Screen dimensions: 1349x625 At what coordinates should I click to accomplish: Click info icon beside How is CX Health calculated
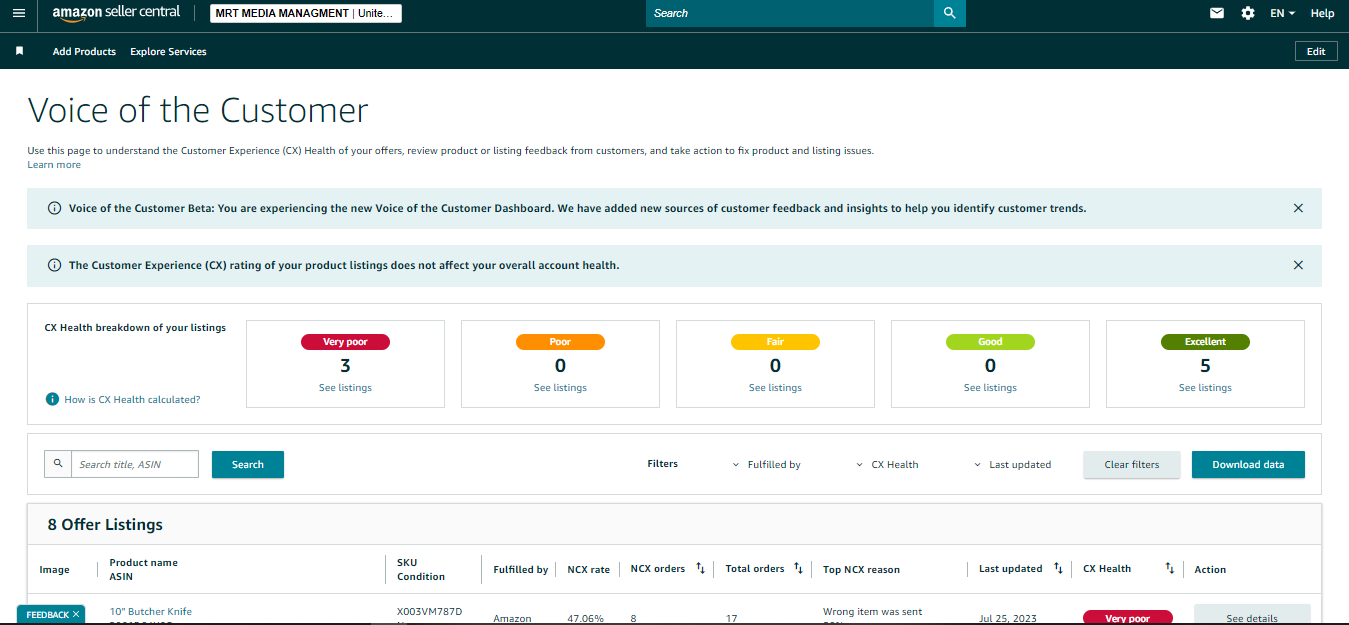click(52, 399)
